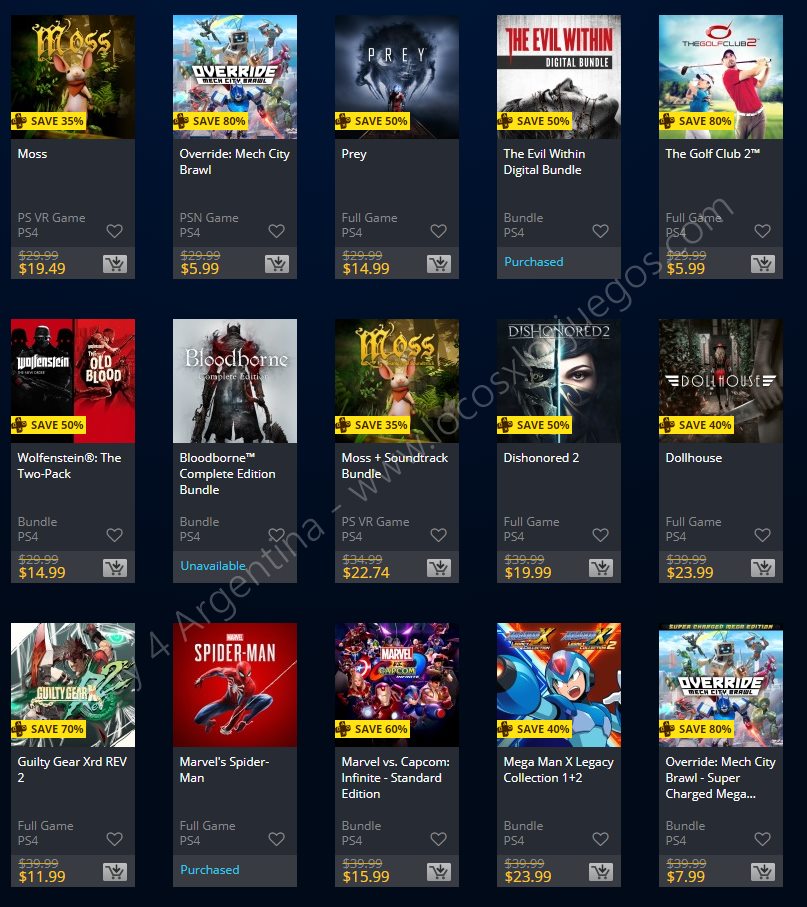
Task: Toggle wishlist heart for Marvel's Spider-Man
Action: (x=277, y=839)
